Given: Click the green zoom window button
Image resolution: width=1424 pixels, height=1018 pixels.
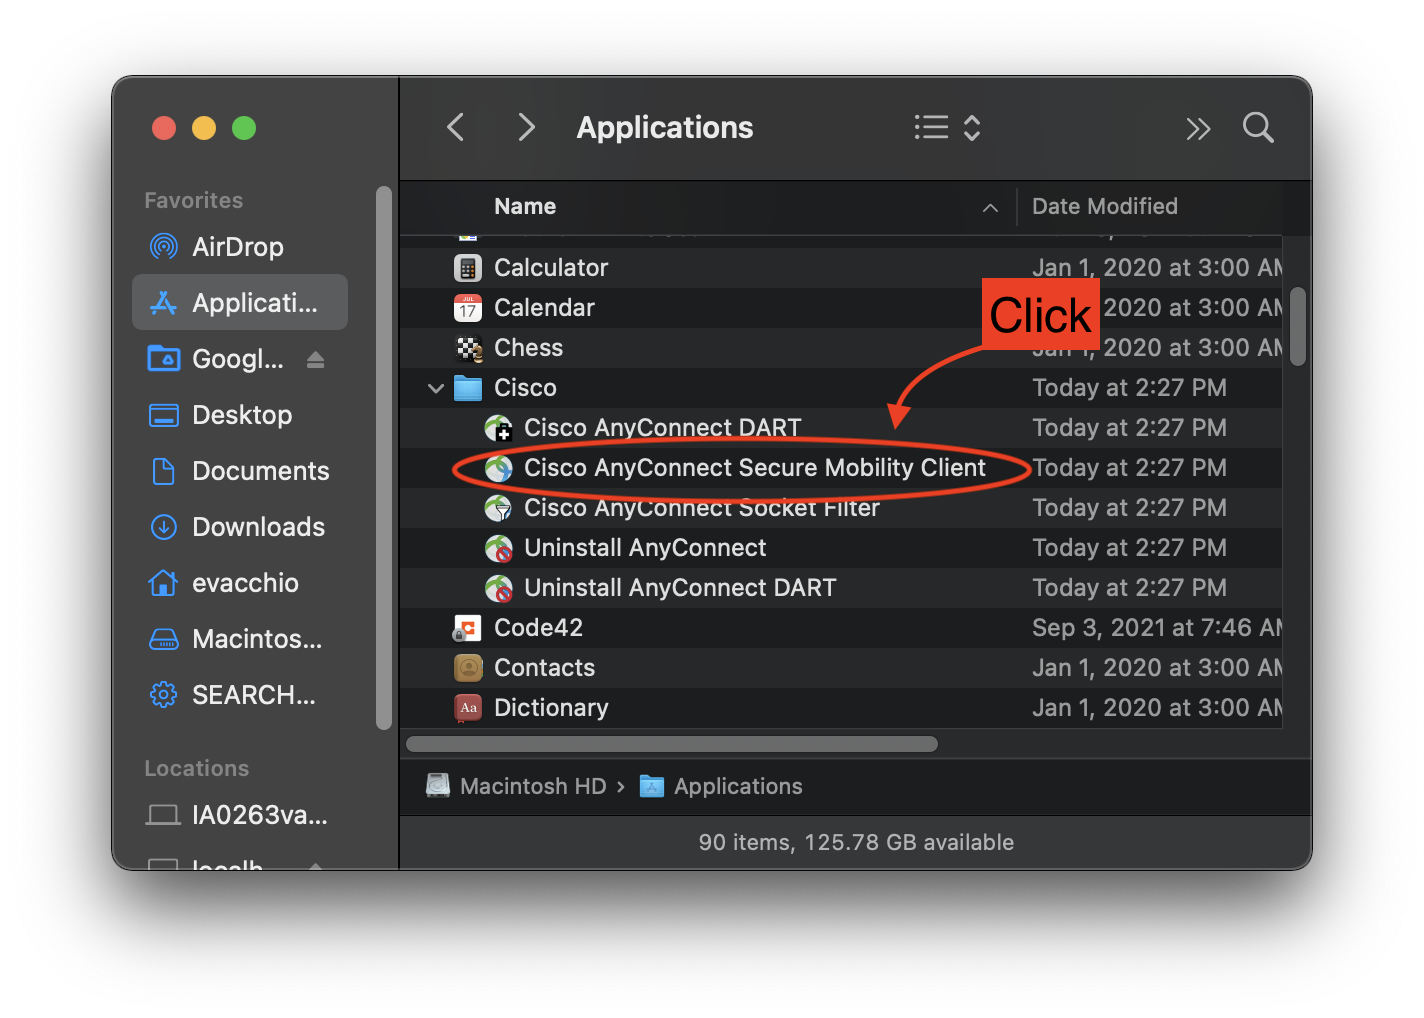Looking at the screenshot, I should (x=244, y=128).
